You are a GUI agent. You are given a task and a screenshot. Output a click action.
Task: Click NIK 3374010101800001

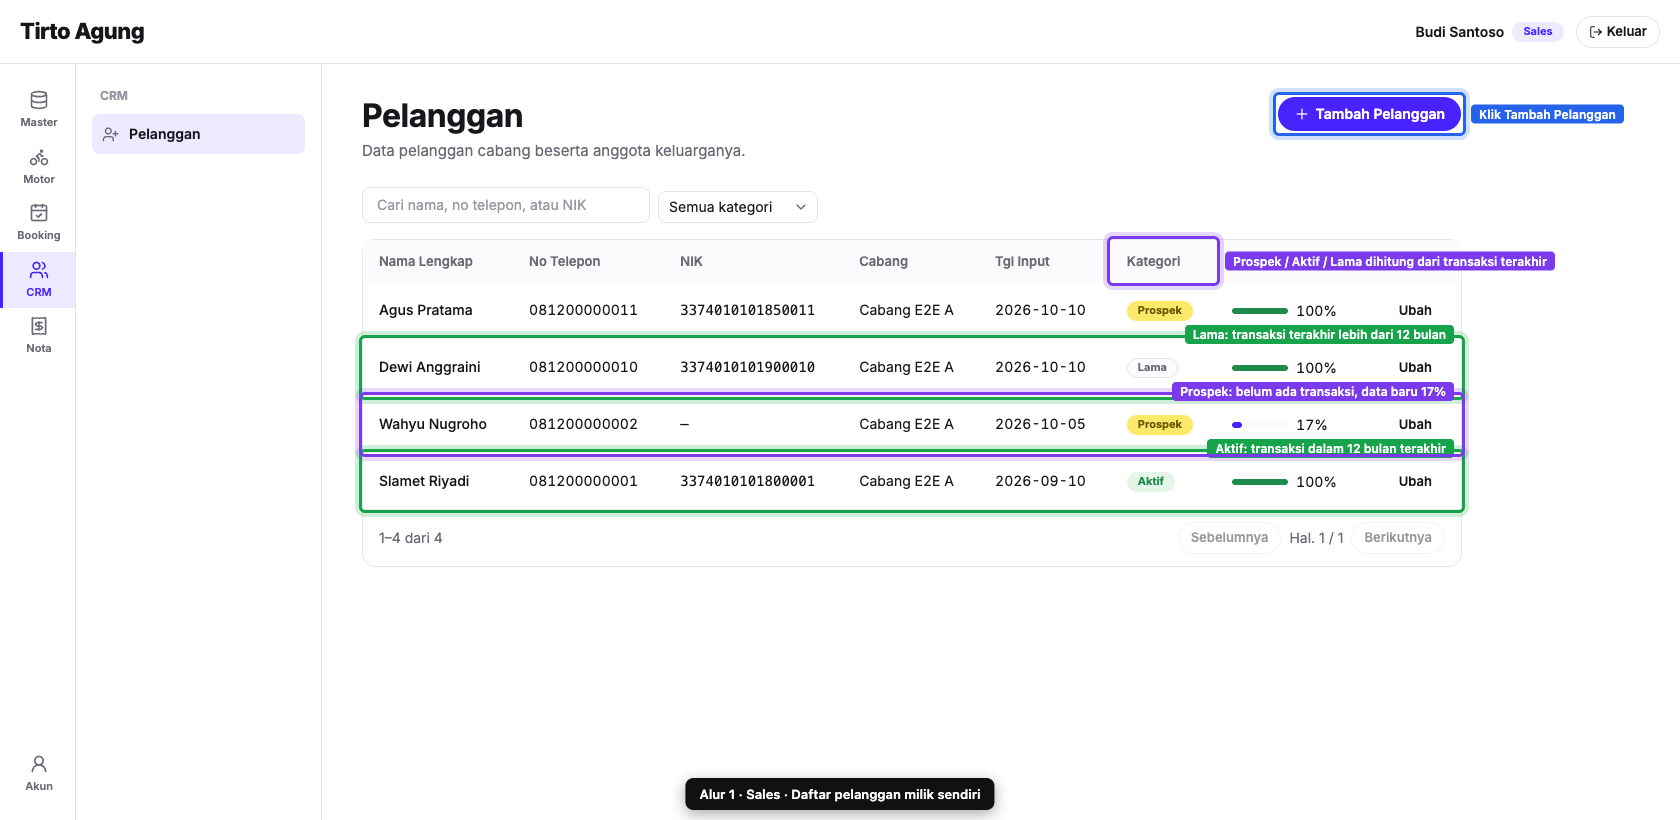[748, 482]
